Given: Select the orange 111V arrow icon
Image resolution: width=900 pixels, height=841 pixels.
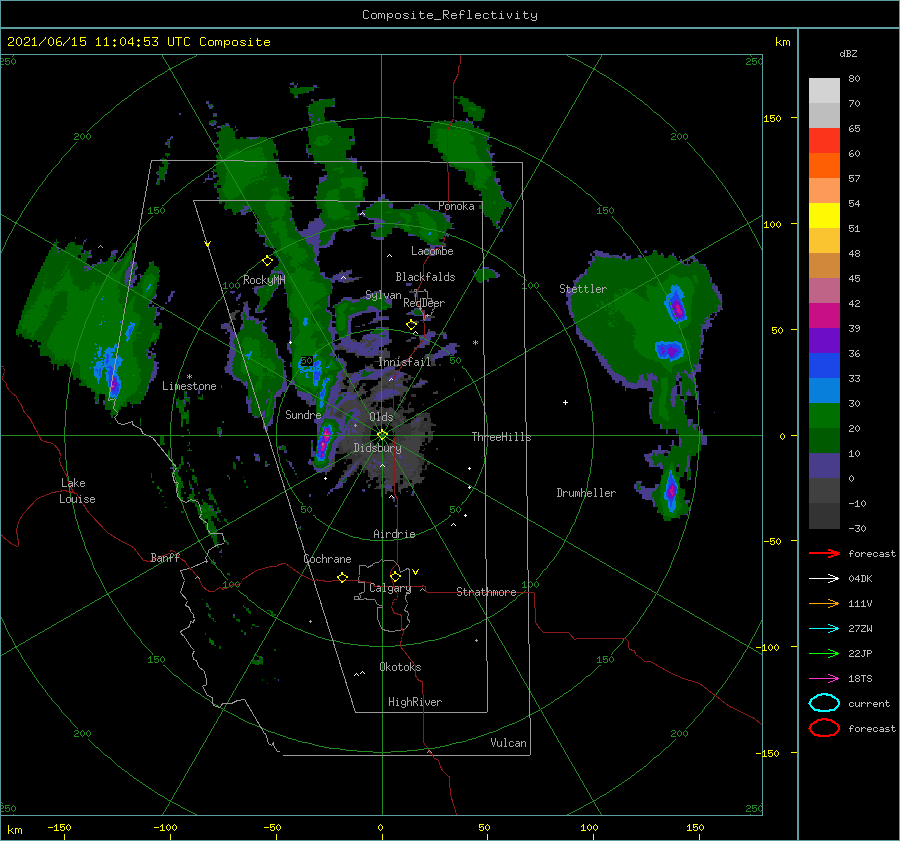Looking at the screenshot, I should 824,603.
